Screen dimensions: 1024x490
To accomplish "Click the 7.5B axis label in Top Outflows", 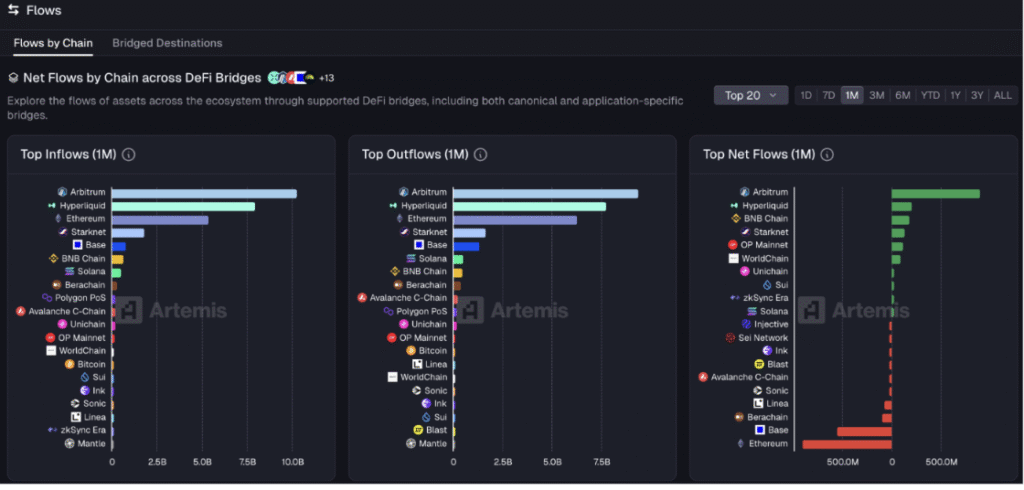I will [x=601, y=462].
